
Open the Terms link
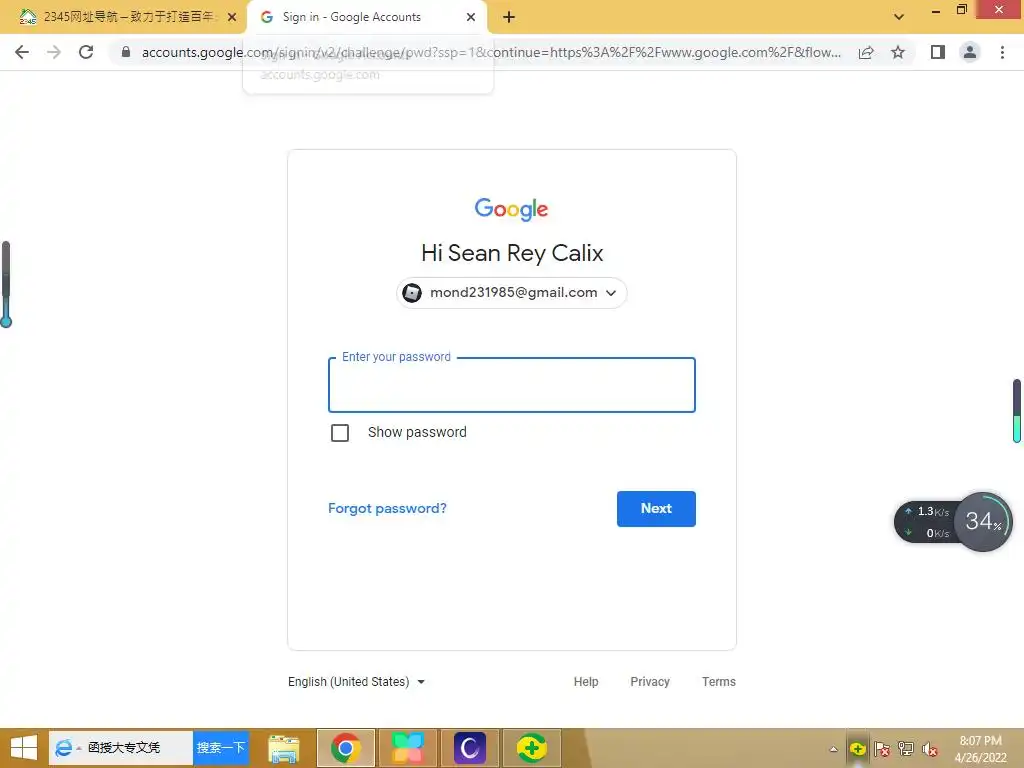(x=718, y=682)
